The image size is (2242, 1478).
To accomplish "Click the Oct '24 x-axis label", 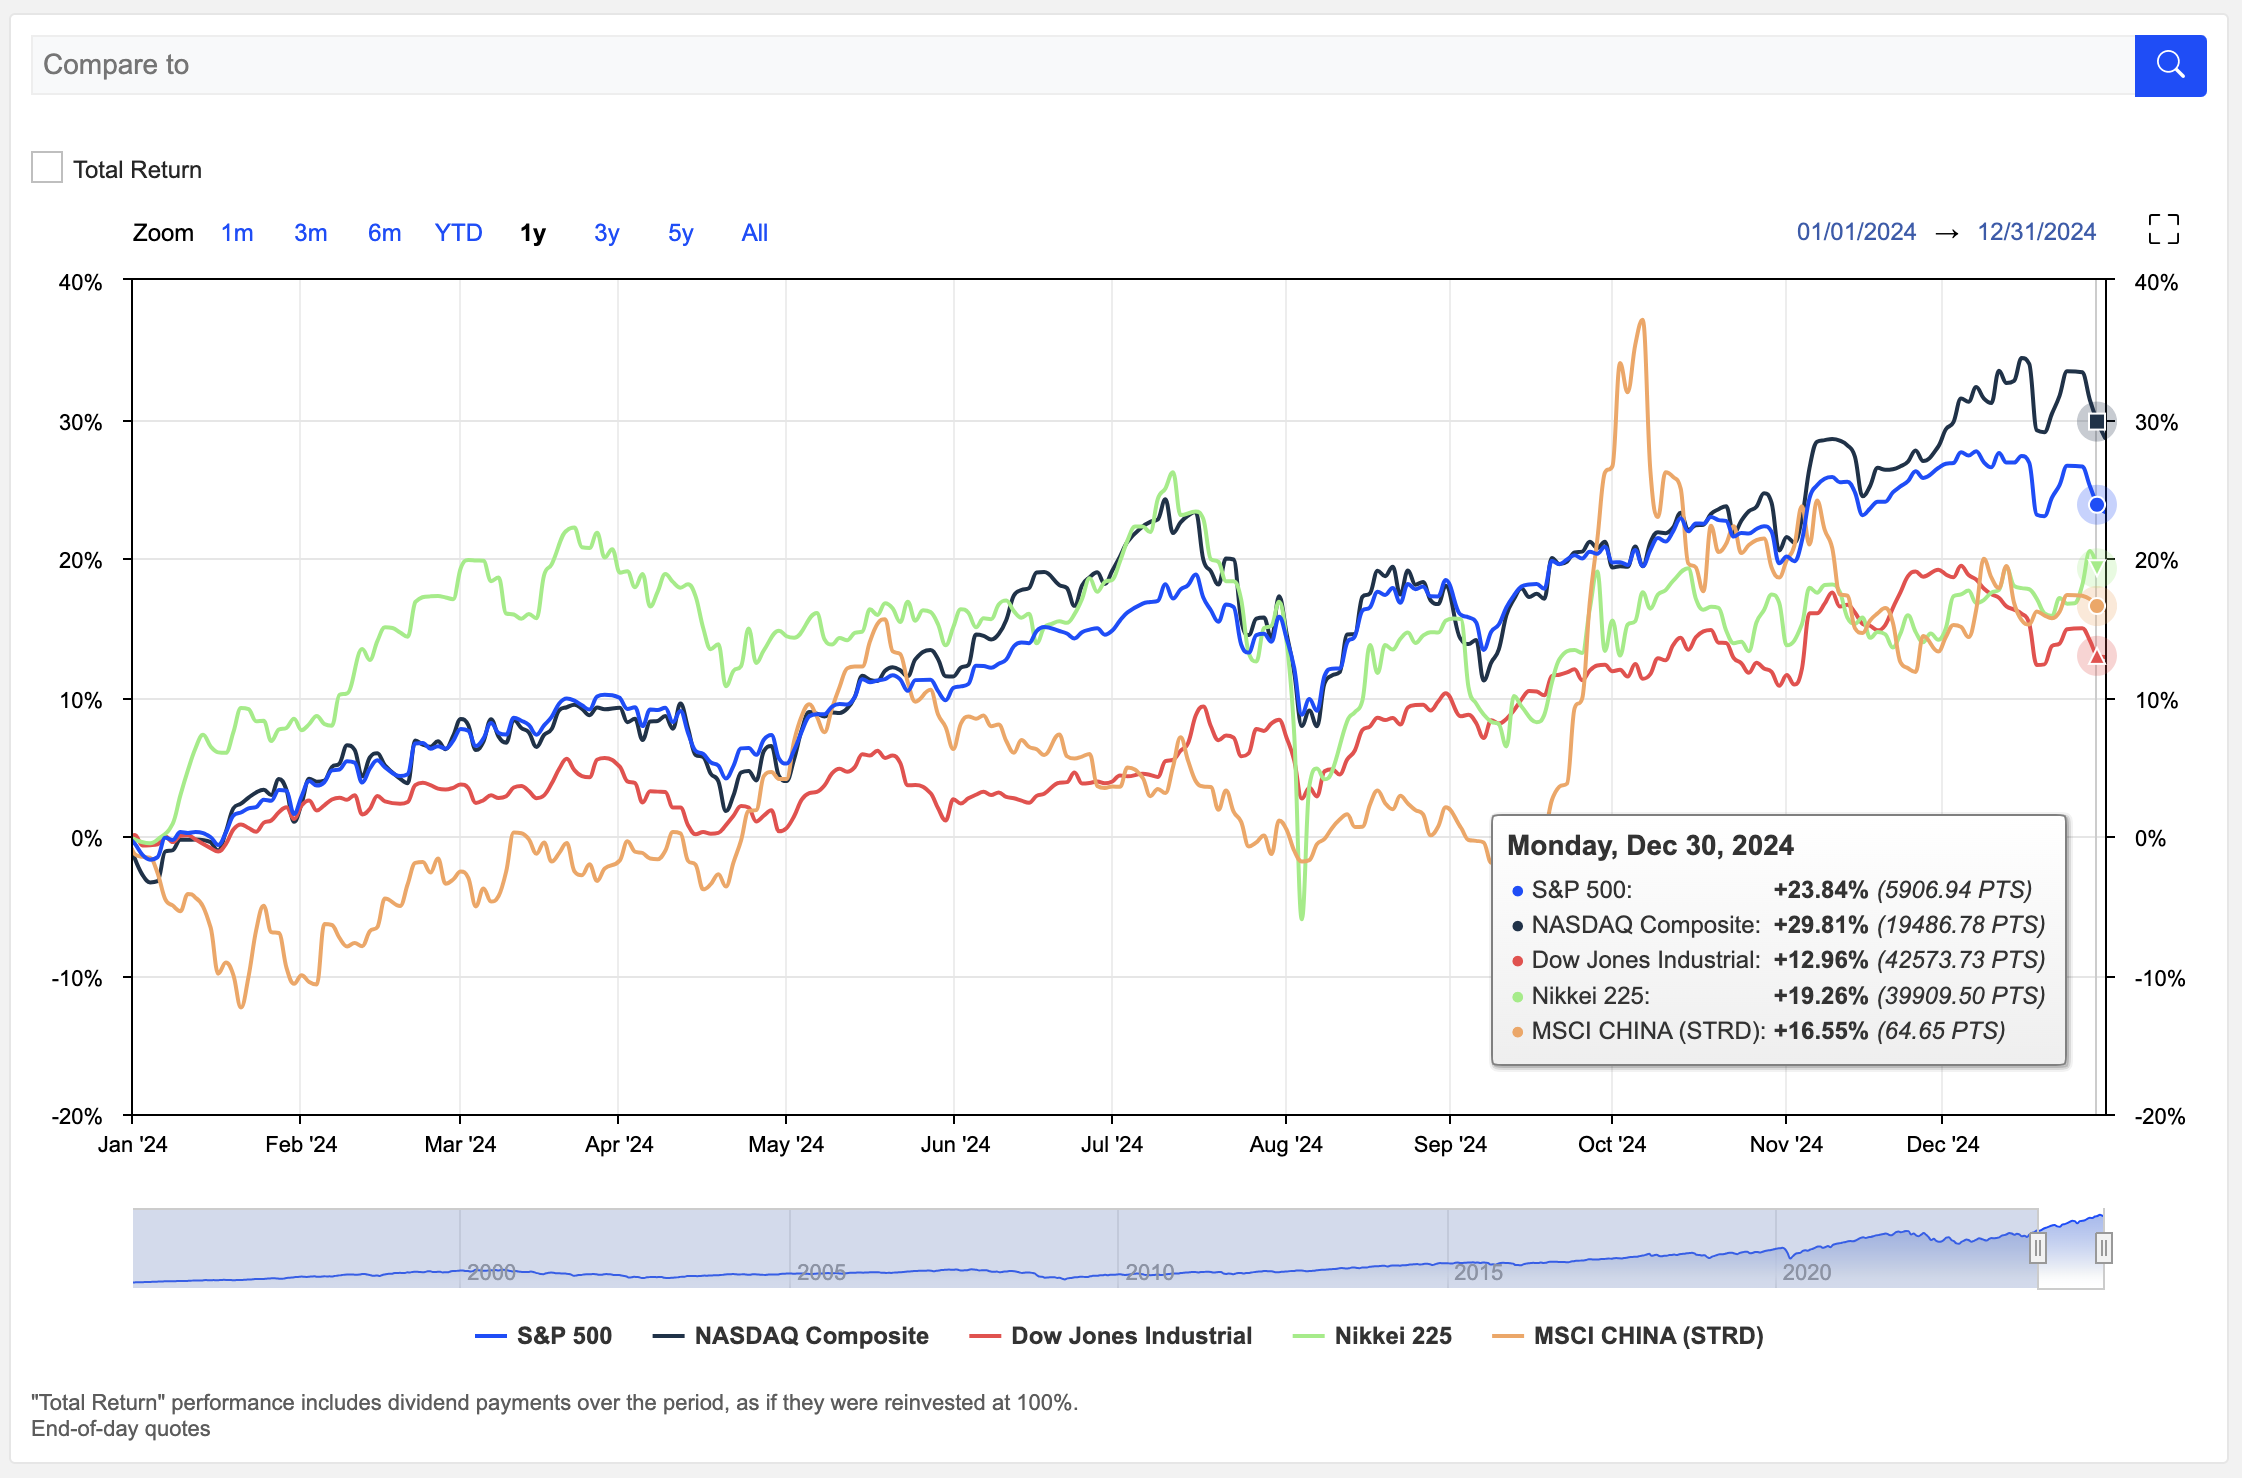I will [x=1611, y=1145].
